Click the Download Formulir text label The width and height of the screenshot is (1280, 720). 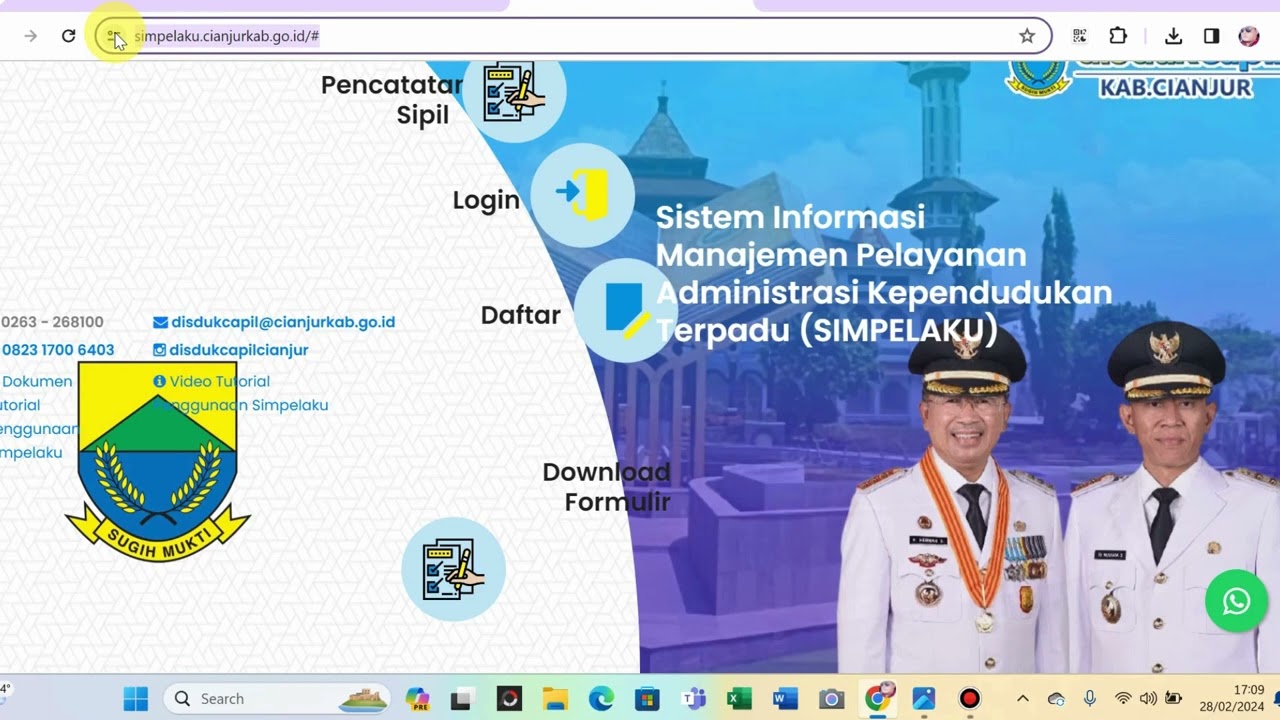coord(607,487)
